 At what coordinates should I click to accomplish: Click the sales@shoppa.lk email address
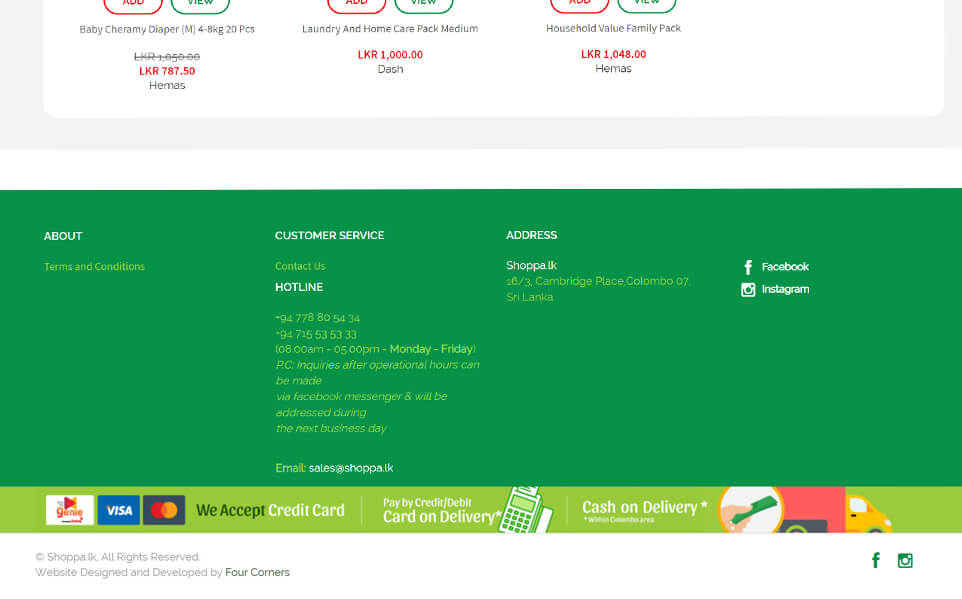pos(351,468)
